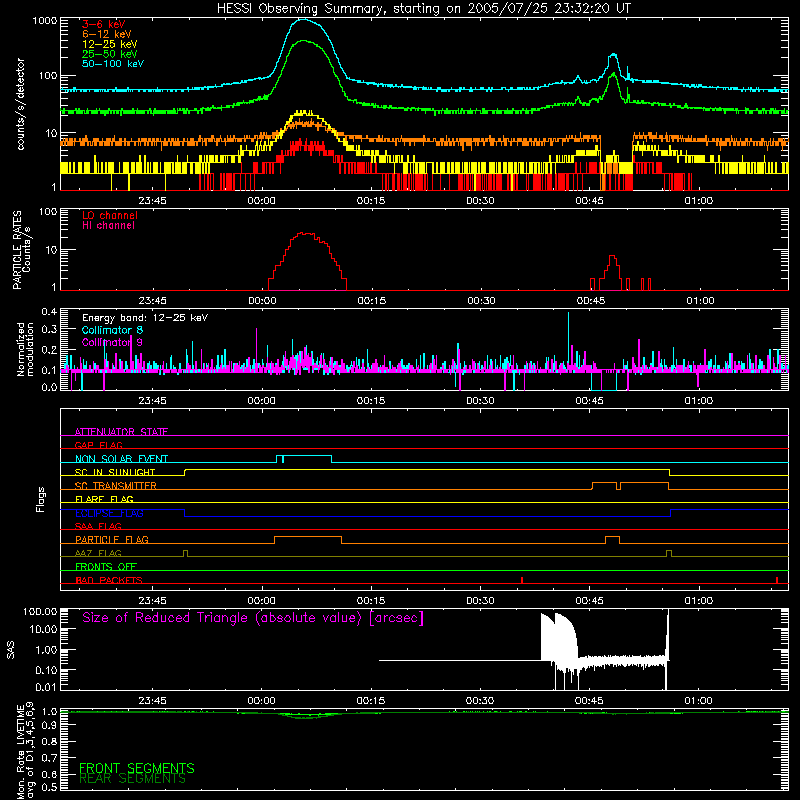Click the HESSI Observing Summary title
Image resolution: width=800 pixels, height=800 pixels.
[424, 9]
